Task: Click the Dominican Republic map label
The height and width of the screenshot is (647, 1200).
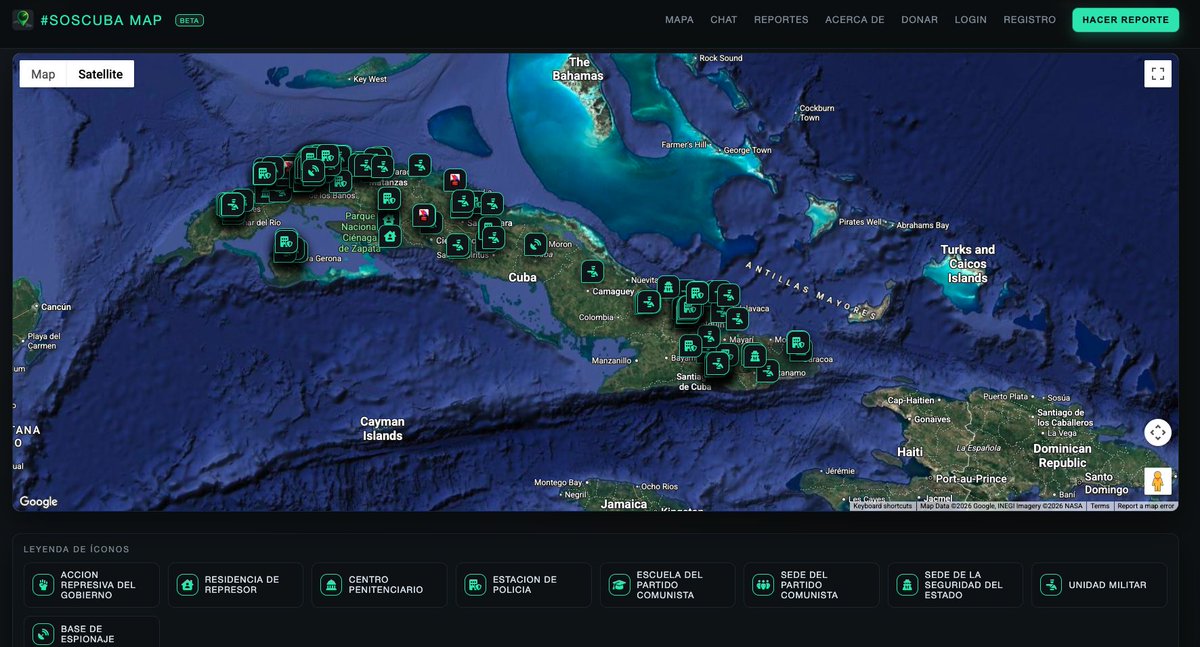Action: point(1062,456)
